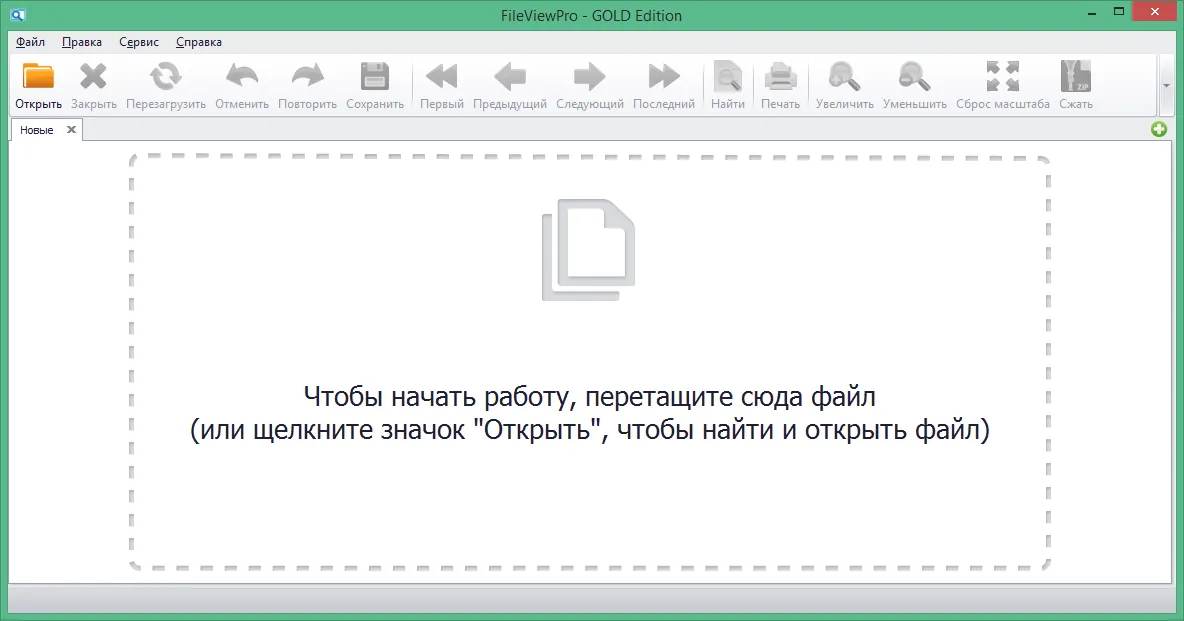Screen dimensions: 1184x621
Task: Go to first page via Первый
Action: (x=442, y=77)
